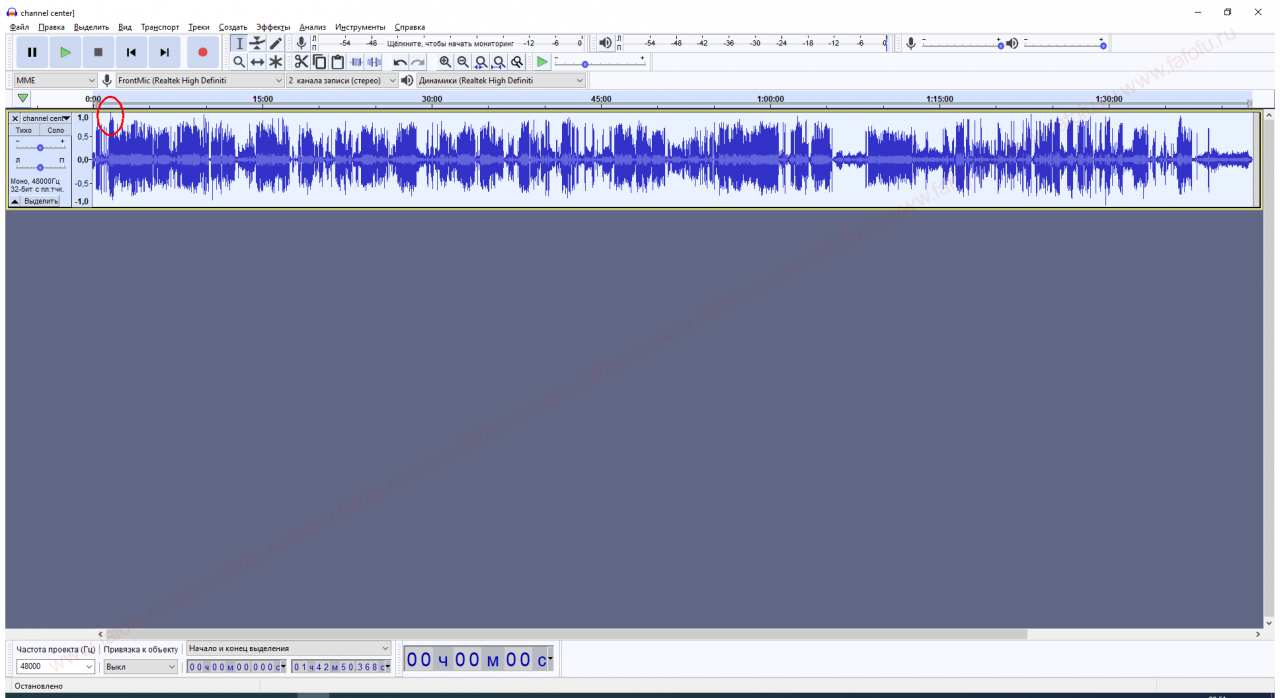Open the channel center track name dropdown

[46, 118]
